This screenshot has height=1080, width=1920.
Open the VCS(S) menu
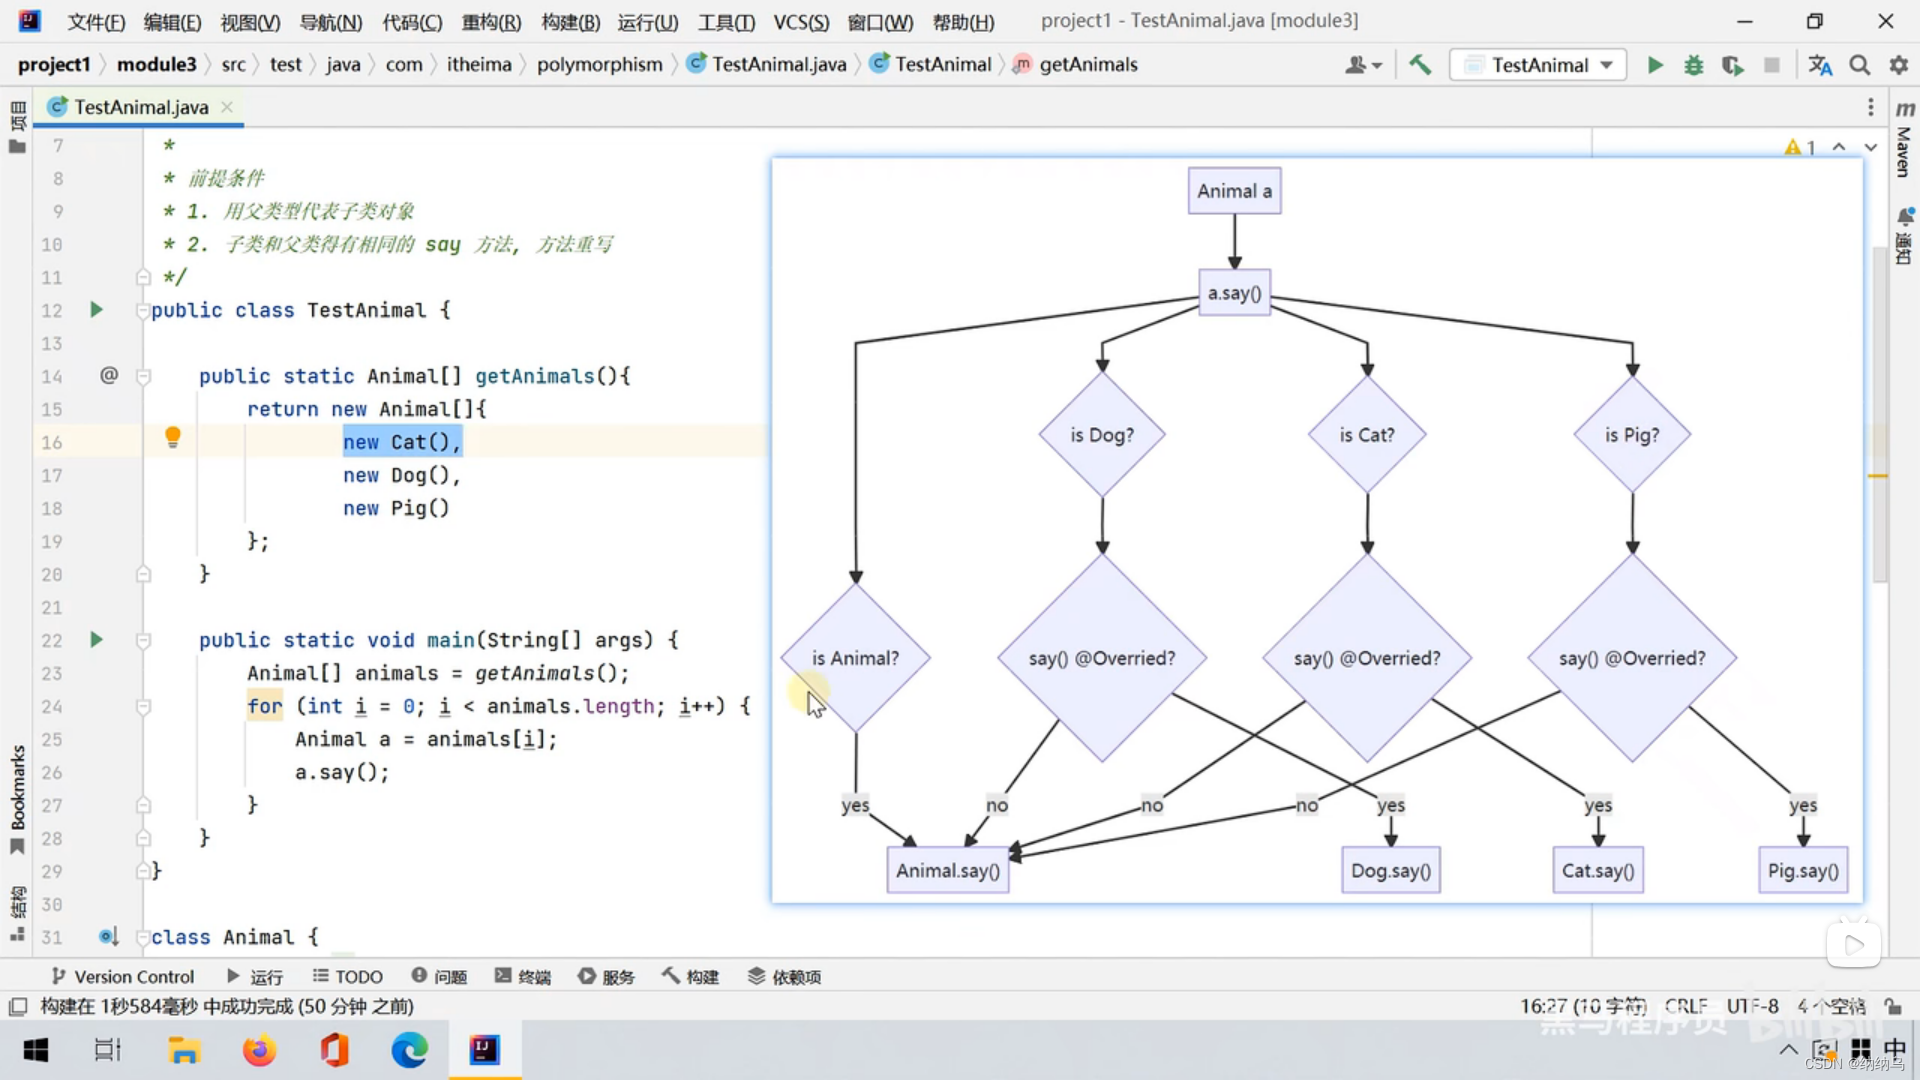click(801, 22)
